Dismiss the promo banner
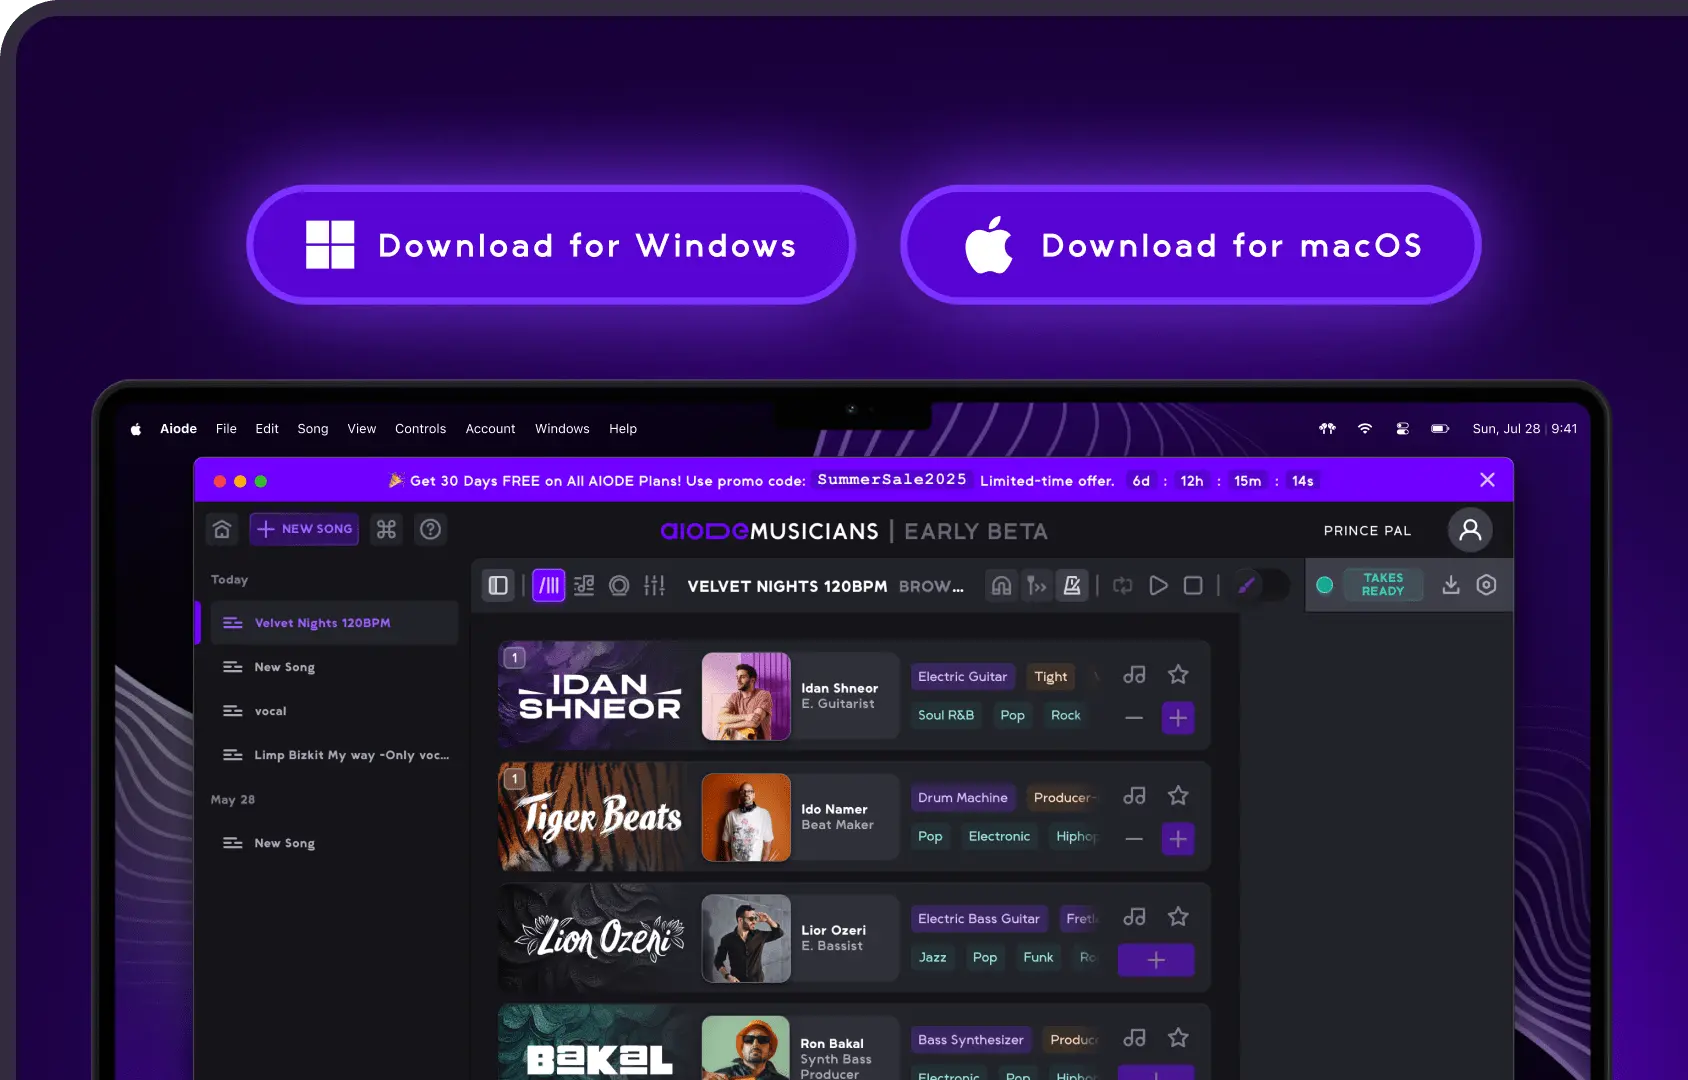Image resolution: width=1688 pixels, height=1080 pixels. 1487,480
